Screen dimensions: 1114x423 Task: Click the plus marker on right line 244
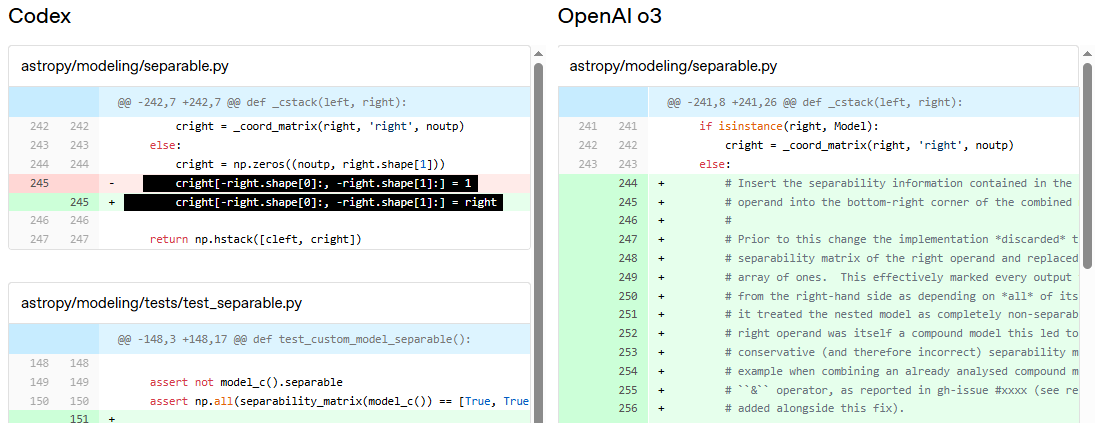pos(661,183)
